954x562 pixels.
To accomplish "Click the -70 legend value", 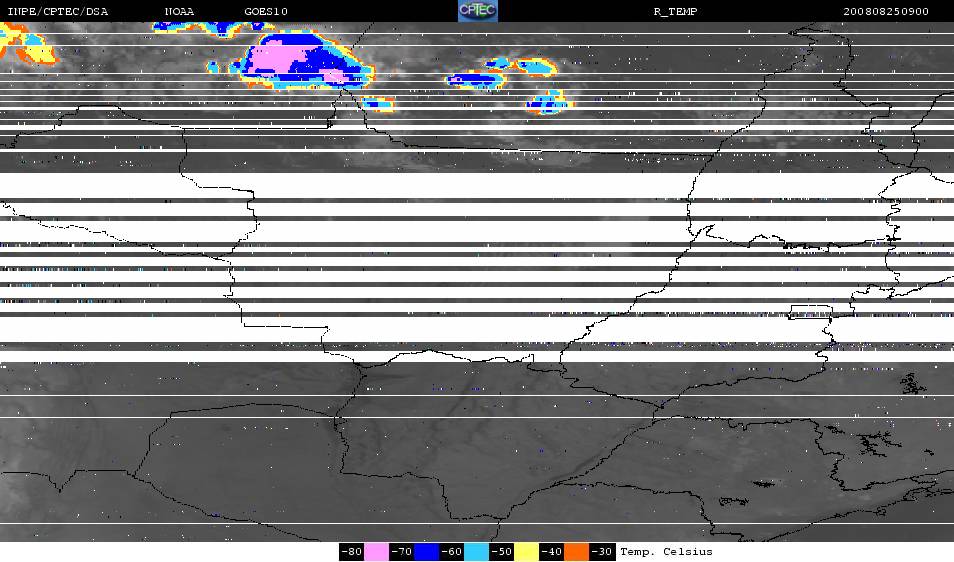I will pyautogui.click(x=402, y=552).
